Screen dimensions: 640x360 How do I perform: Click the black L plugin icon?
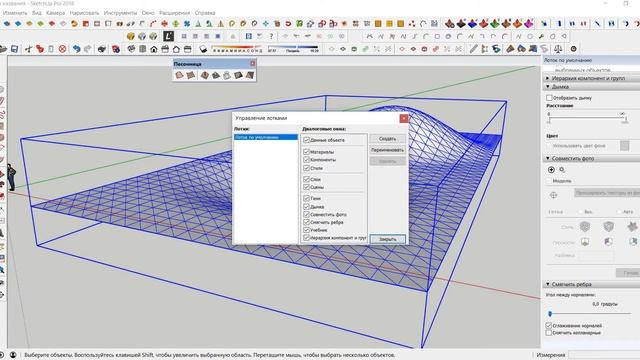pos(169,36)
